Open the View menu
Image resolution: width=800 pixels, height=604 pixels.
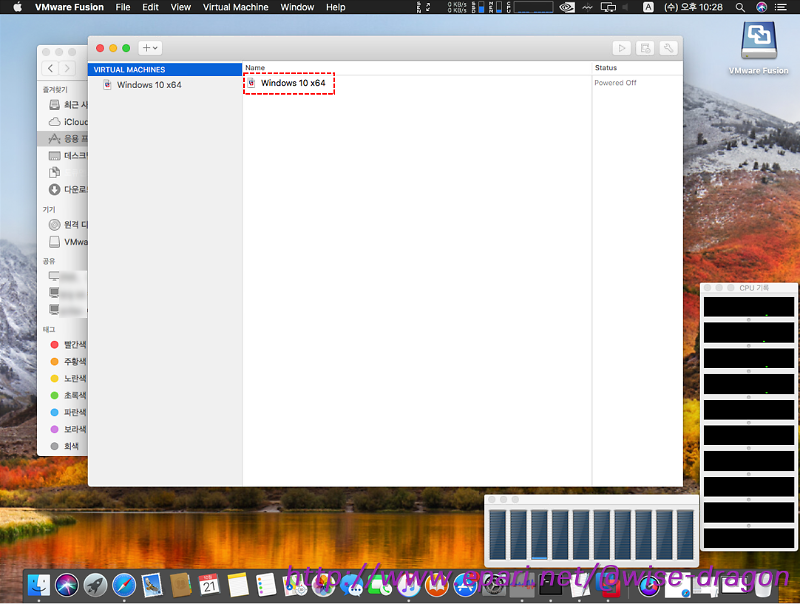click(181, 7)
